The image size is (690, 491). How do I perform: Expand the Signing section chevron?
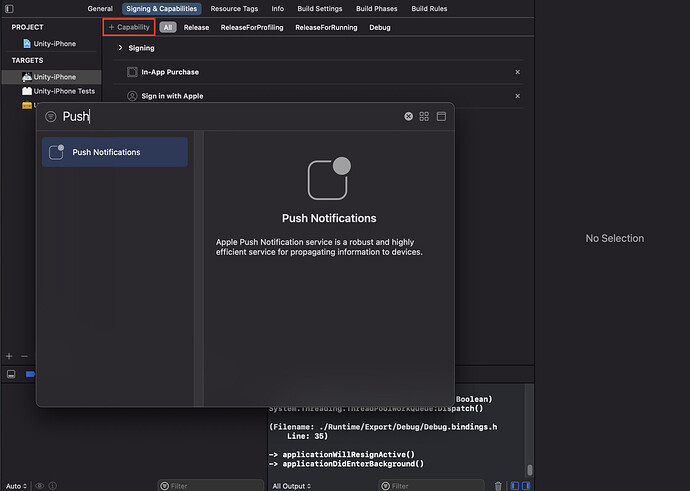tap(120, 48)
